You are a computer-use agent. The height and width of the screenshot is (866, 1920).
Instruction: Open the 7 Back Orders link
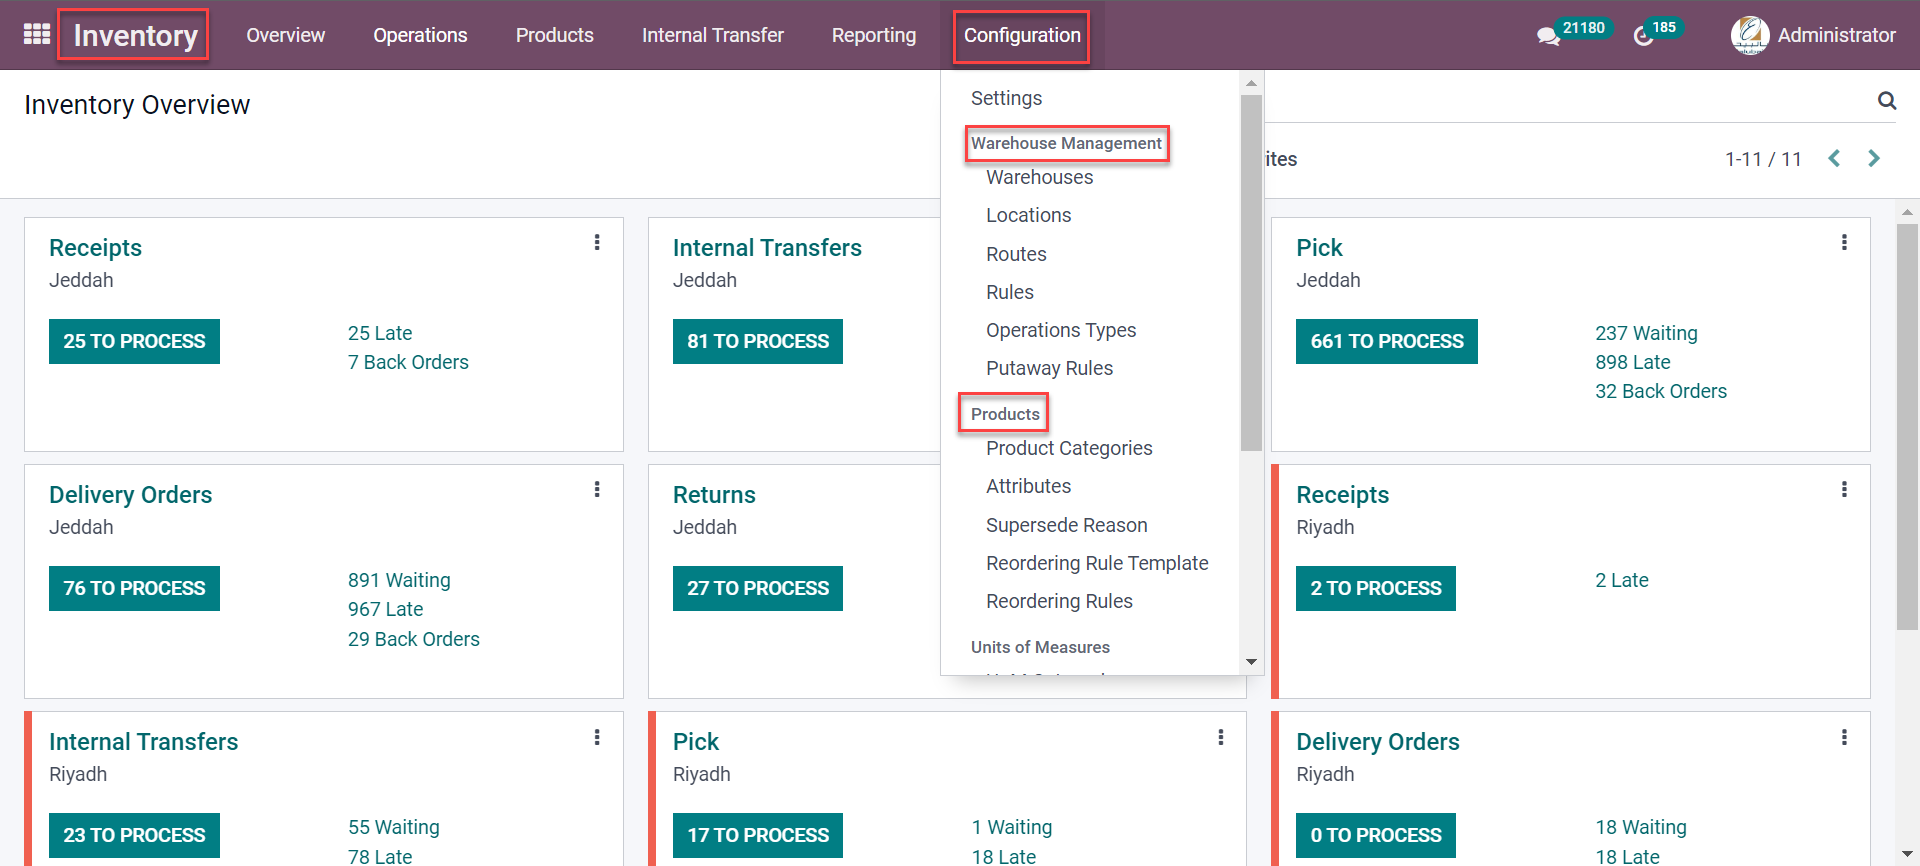tap(408, 362)
